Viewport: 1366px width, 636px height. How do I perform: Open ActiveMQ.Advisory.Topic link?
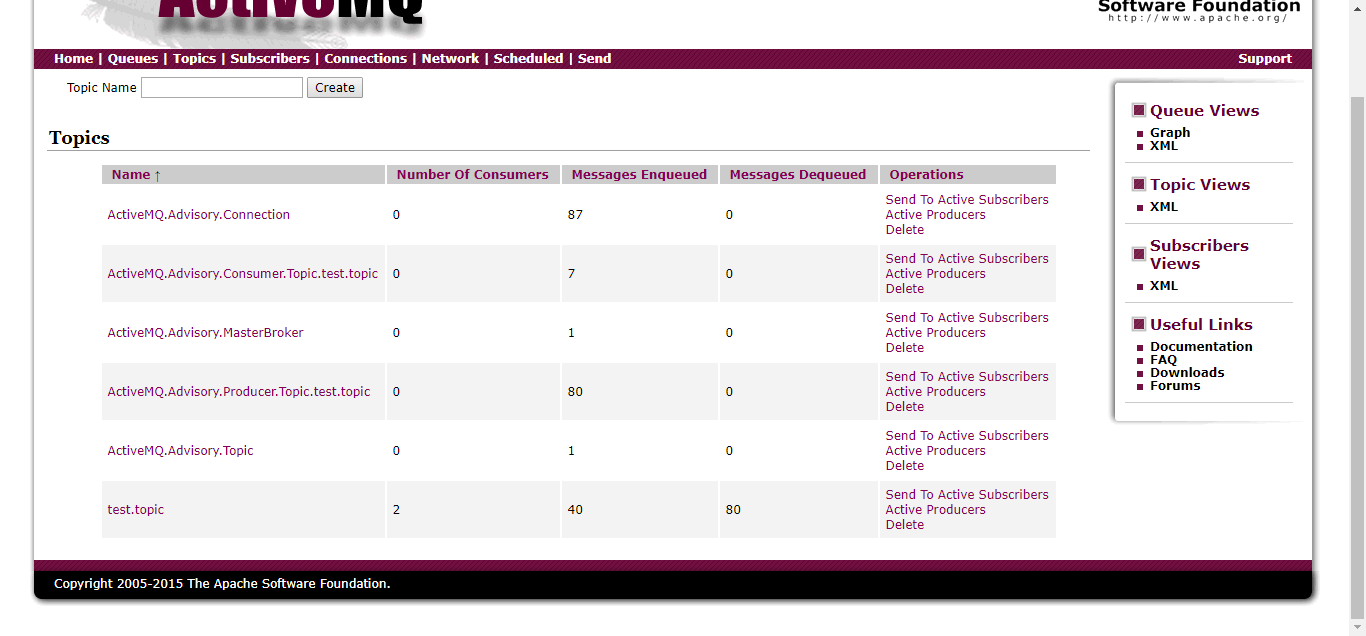click(x=181, y=451)
